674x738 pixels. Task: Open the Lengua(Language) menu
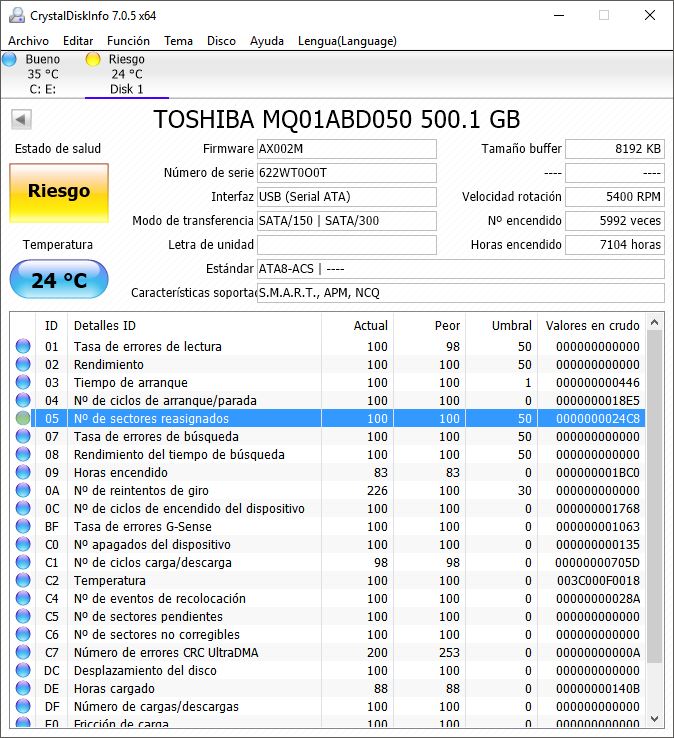click(x=347, y=41)
